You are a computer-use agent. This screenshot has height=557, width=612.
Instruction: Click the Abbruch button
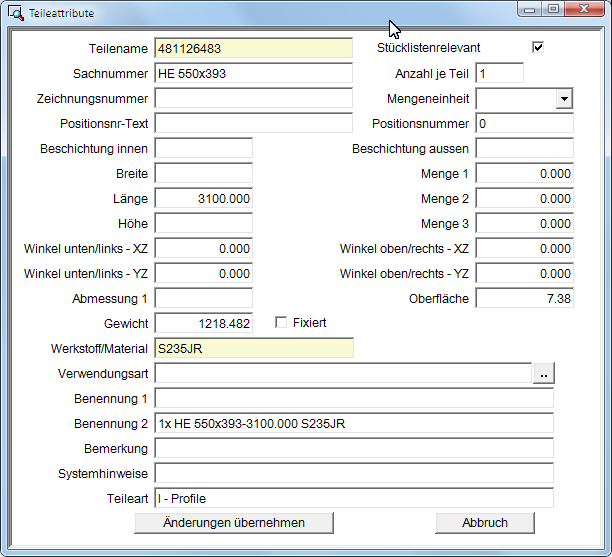[484, 523]
